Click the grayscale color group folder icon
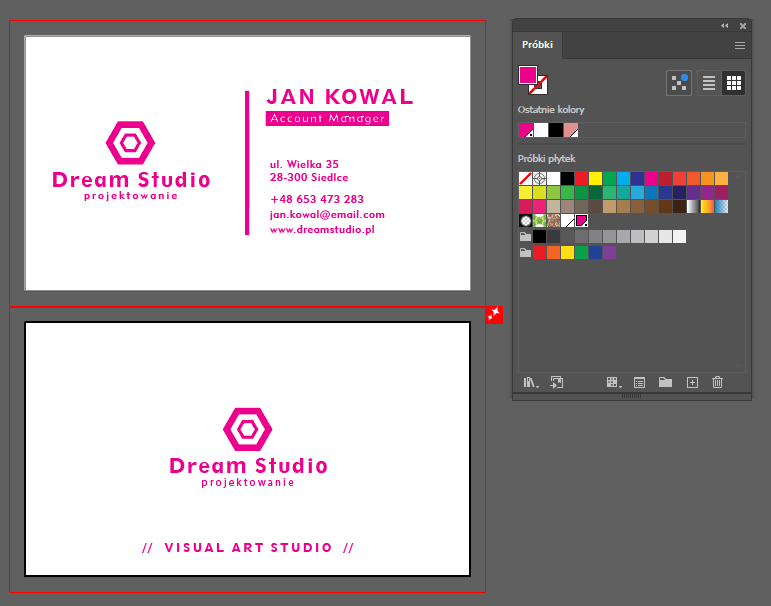The image size is (771, 606). tap(525, 237)
